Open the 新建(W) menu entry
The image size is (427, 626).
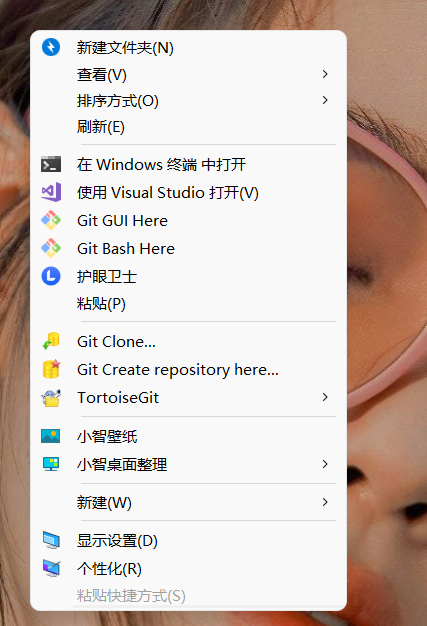click(188, 502)
